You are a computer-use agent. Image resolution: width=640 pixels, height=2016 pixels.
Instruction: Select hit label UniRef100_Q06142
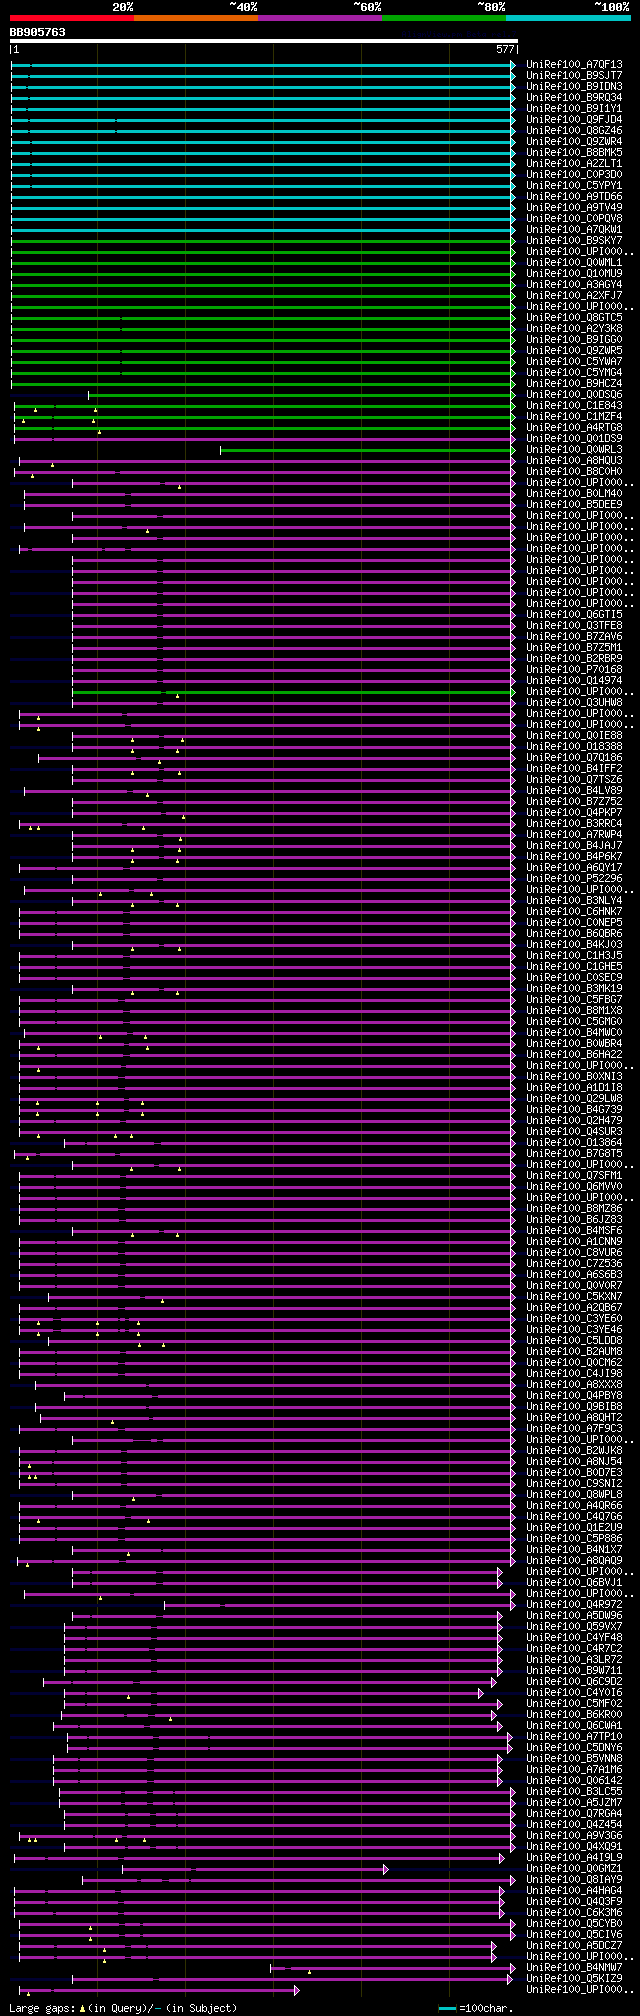(x=574, y=1781)
